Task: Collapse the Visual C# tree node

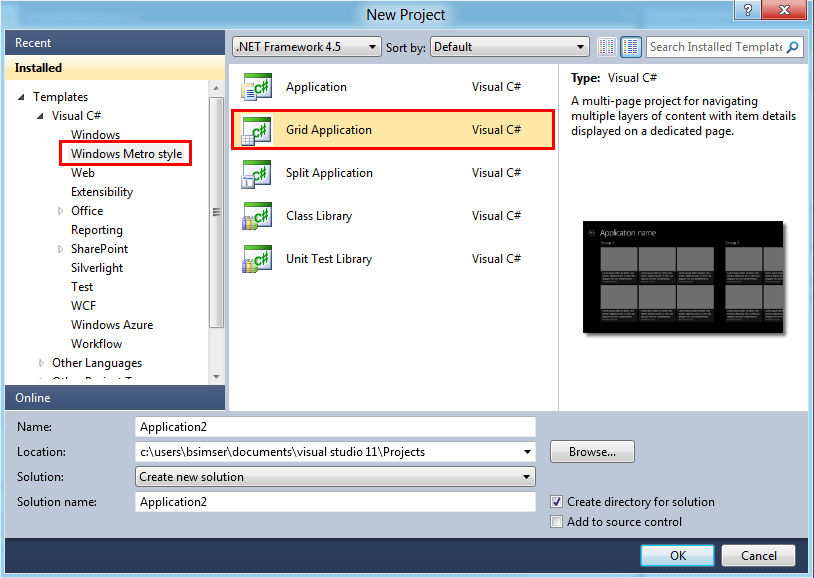Action: tap(40, 116)
